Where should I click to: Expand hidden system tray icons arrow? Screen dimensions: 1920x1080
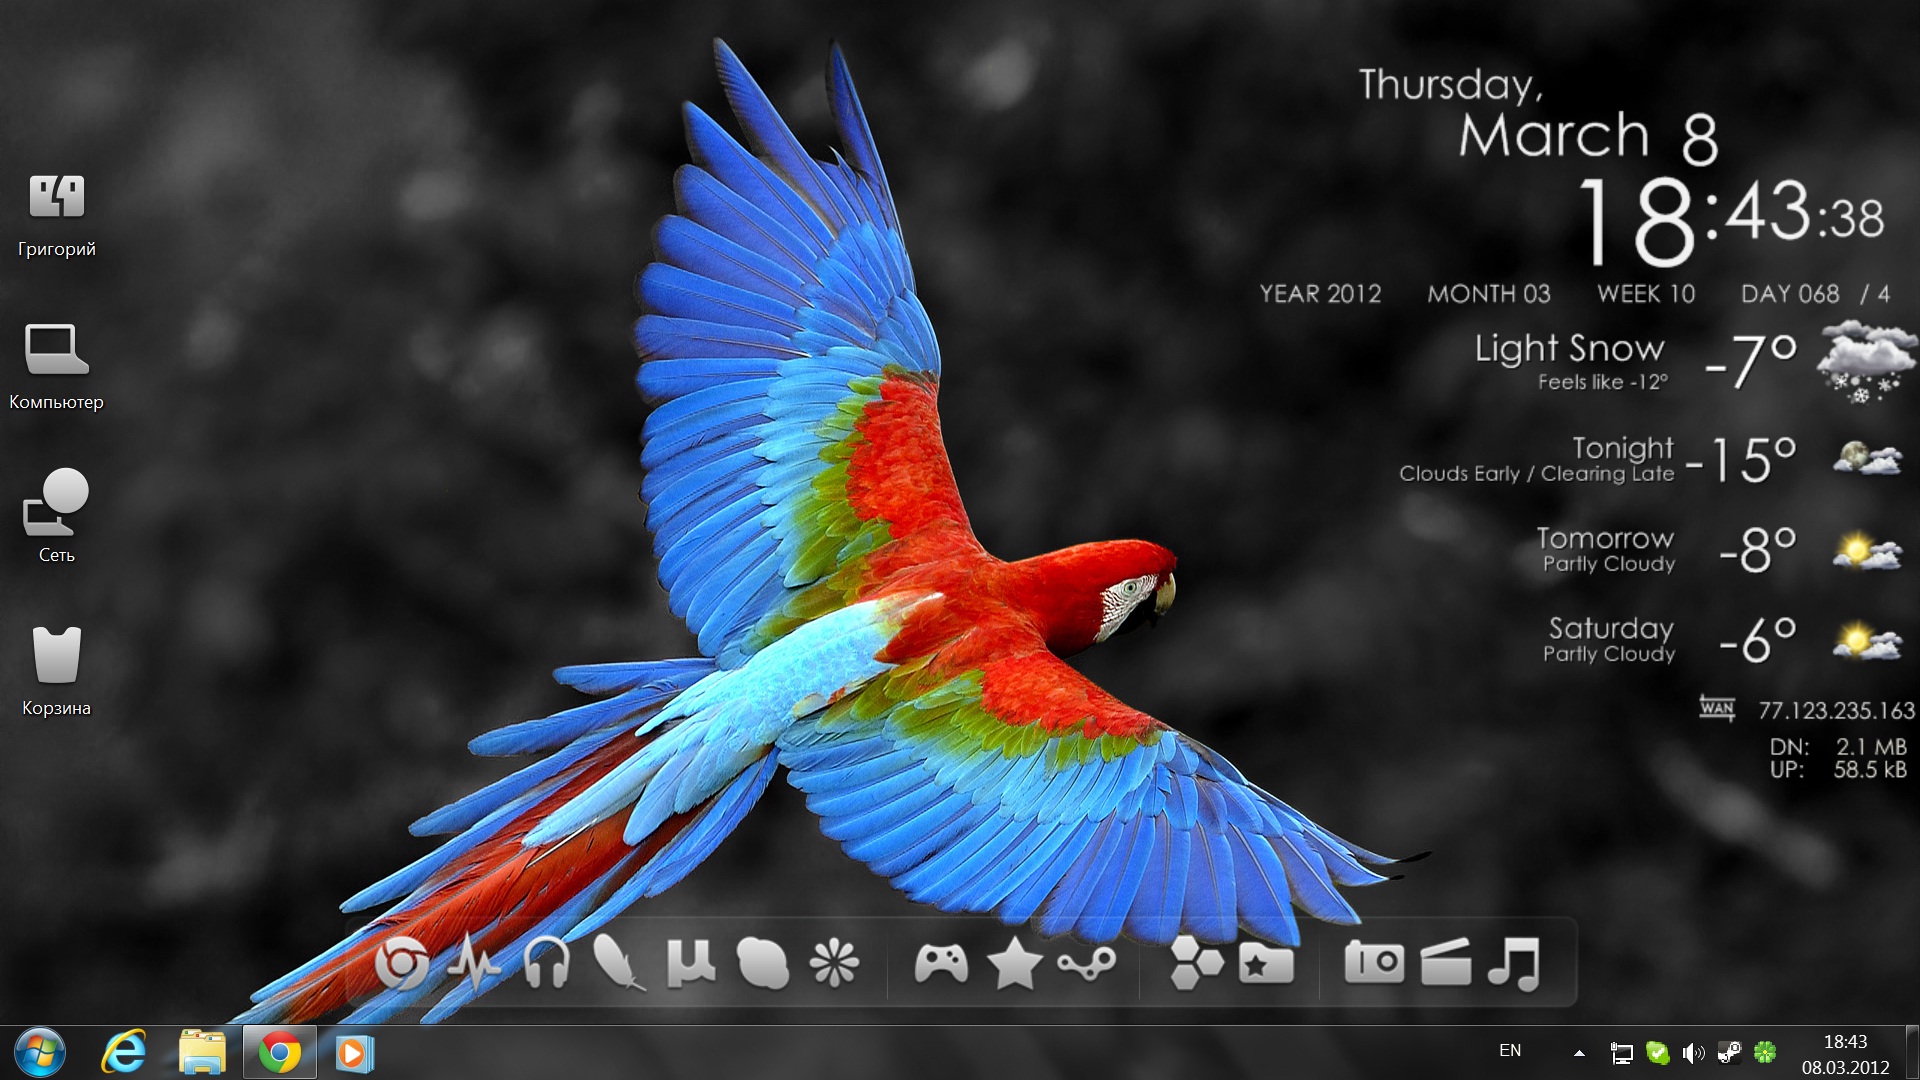coord(1579,1053)
